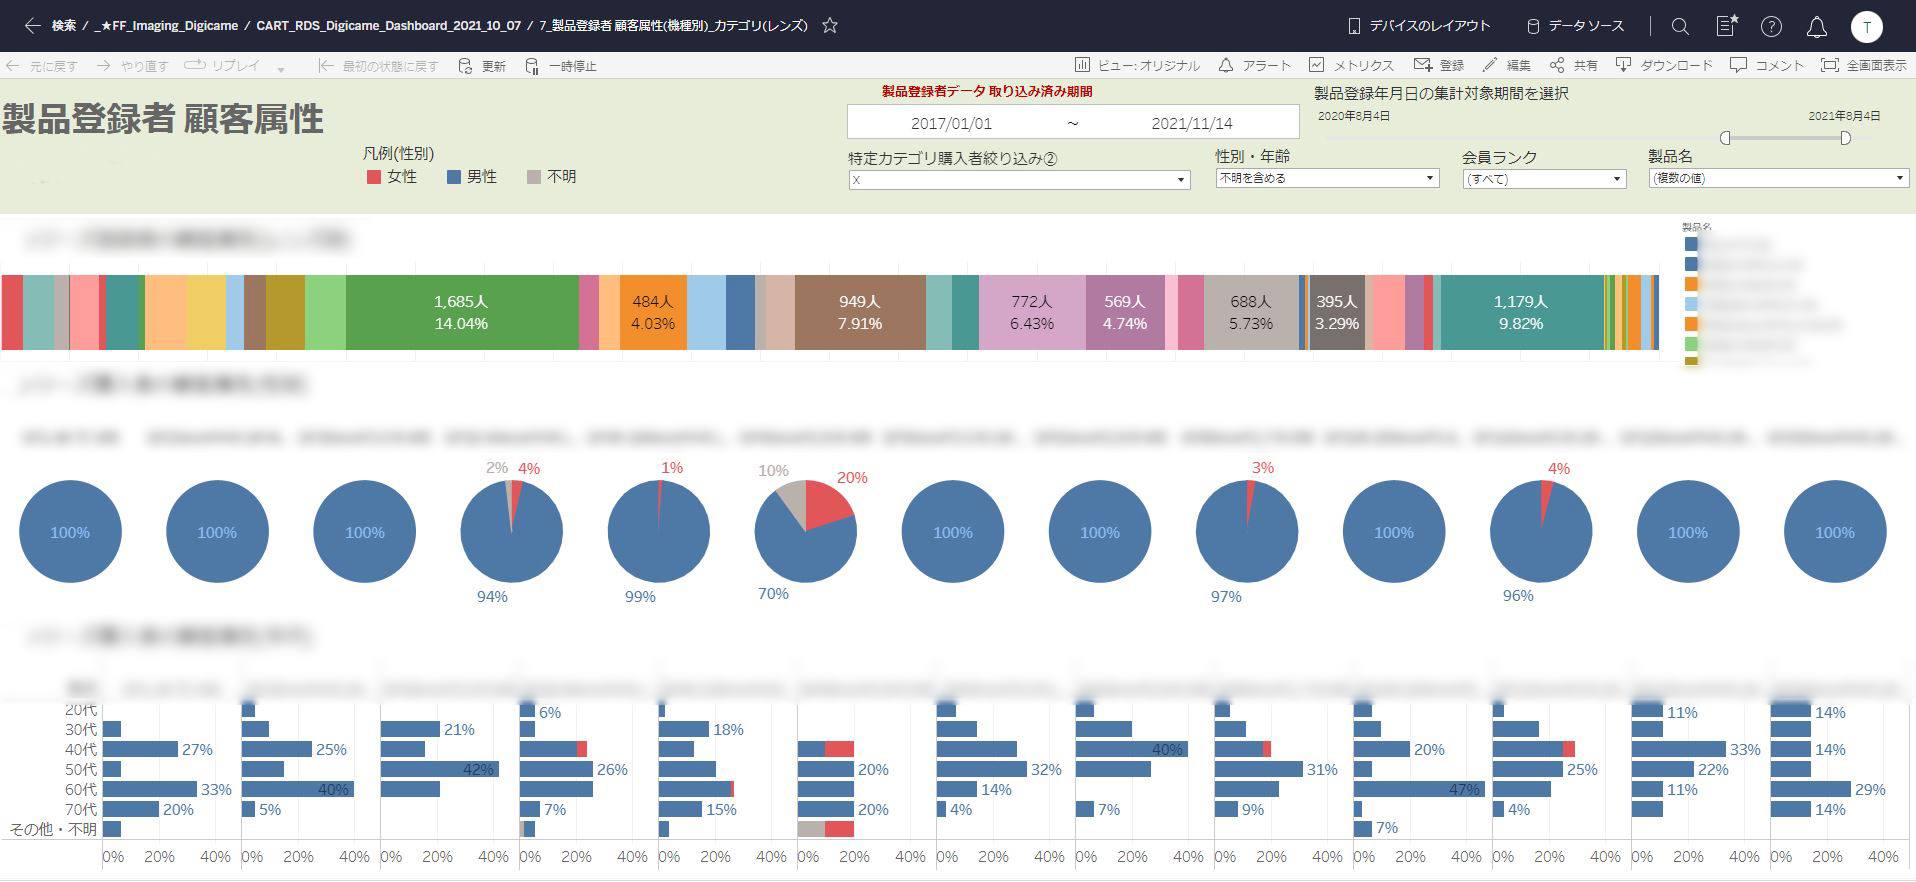Click the favorite star icon beside the title

(829, 26)
